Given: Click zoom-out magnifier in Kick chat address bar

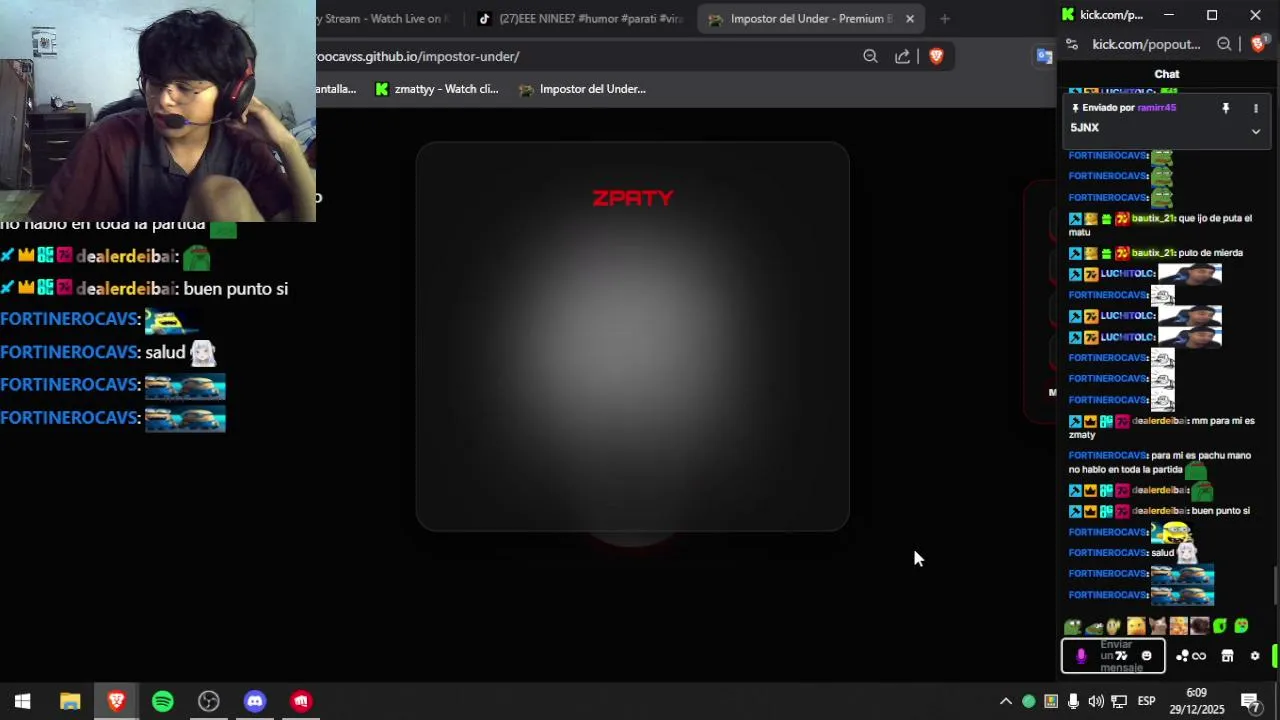Looking at the screenshot, I should click(1224, 44).
